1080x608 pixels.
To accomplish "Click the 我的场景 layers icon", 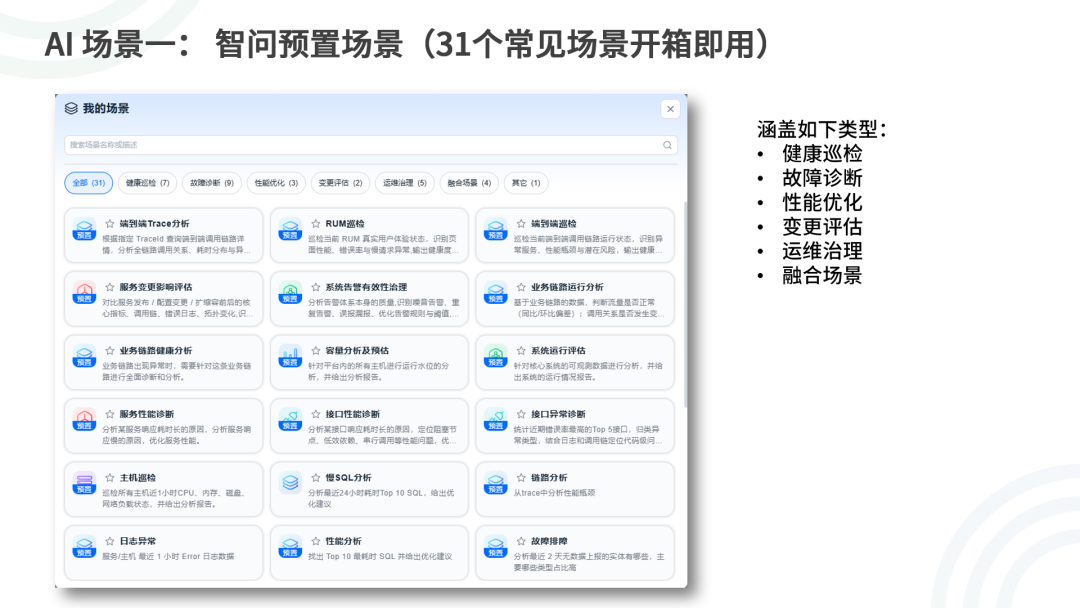I will point(71,108).
